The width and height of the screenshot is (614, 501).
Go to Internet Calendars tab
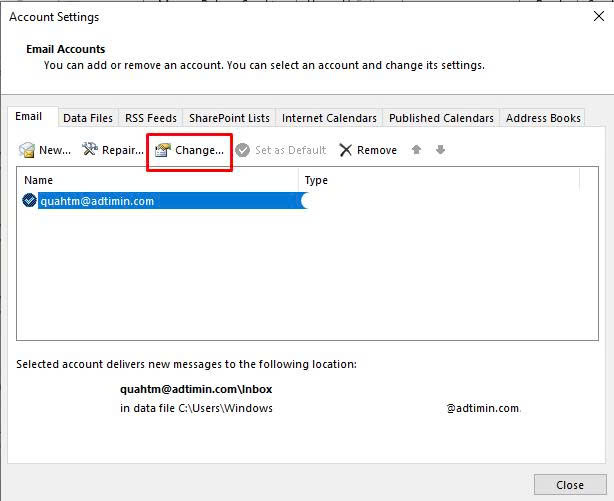tap(329, 118)
